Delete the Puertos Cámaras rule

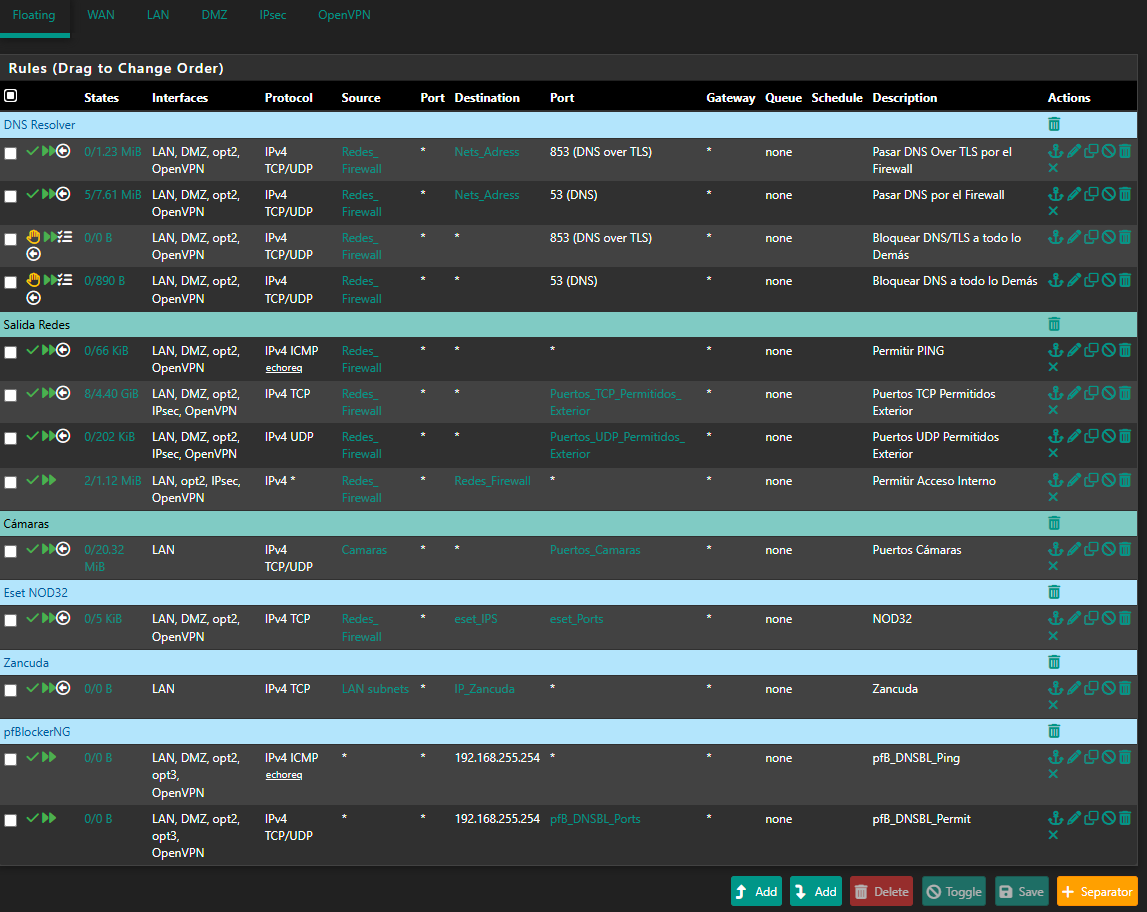(x=1125, y=549)
